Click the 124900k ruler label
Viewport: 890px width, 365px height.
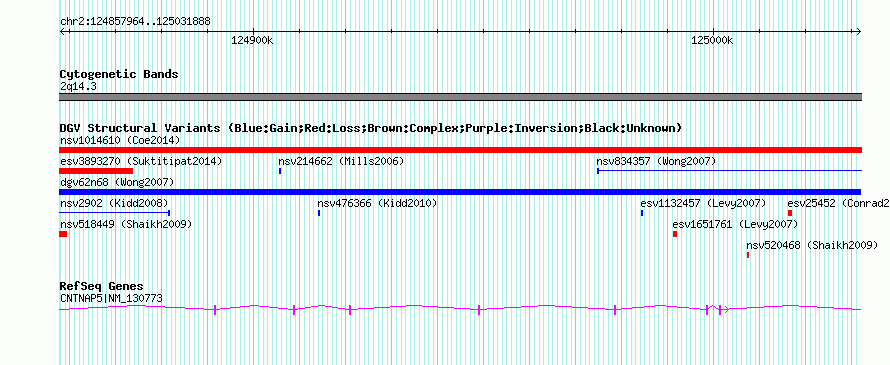point(253,40)
